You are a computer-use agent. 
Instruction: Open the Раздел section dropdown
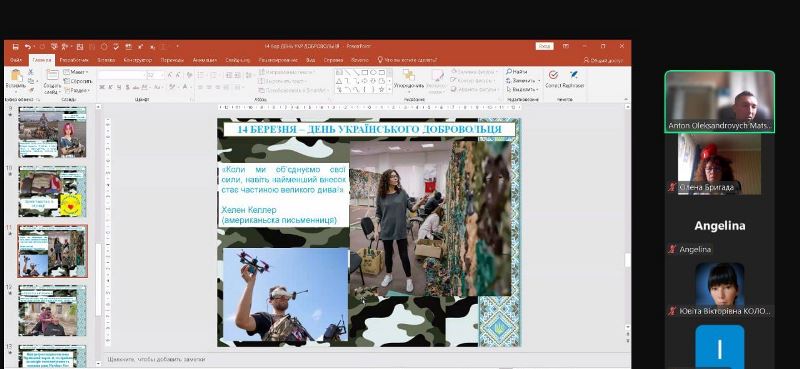click(x=77, y=90)
